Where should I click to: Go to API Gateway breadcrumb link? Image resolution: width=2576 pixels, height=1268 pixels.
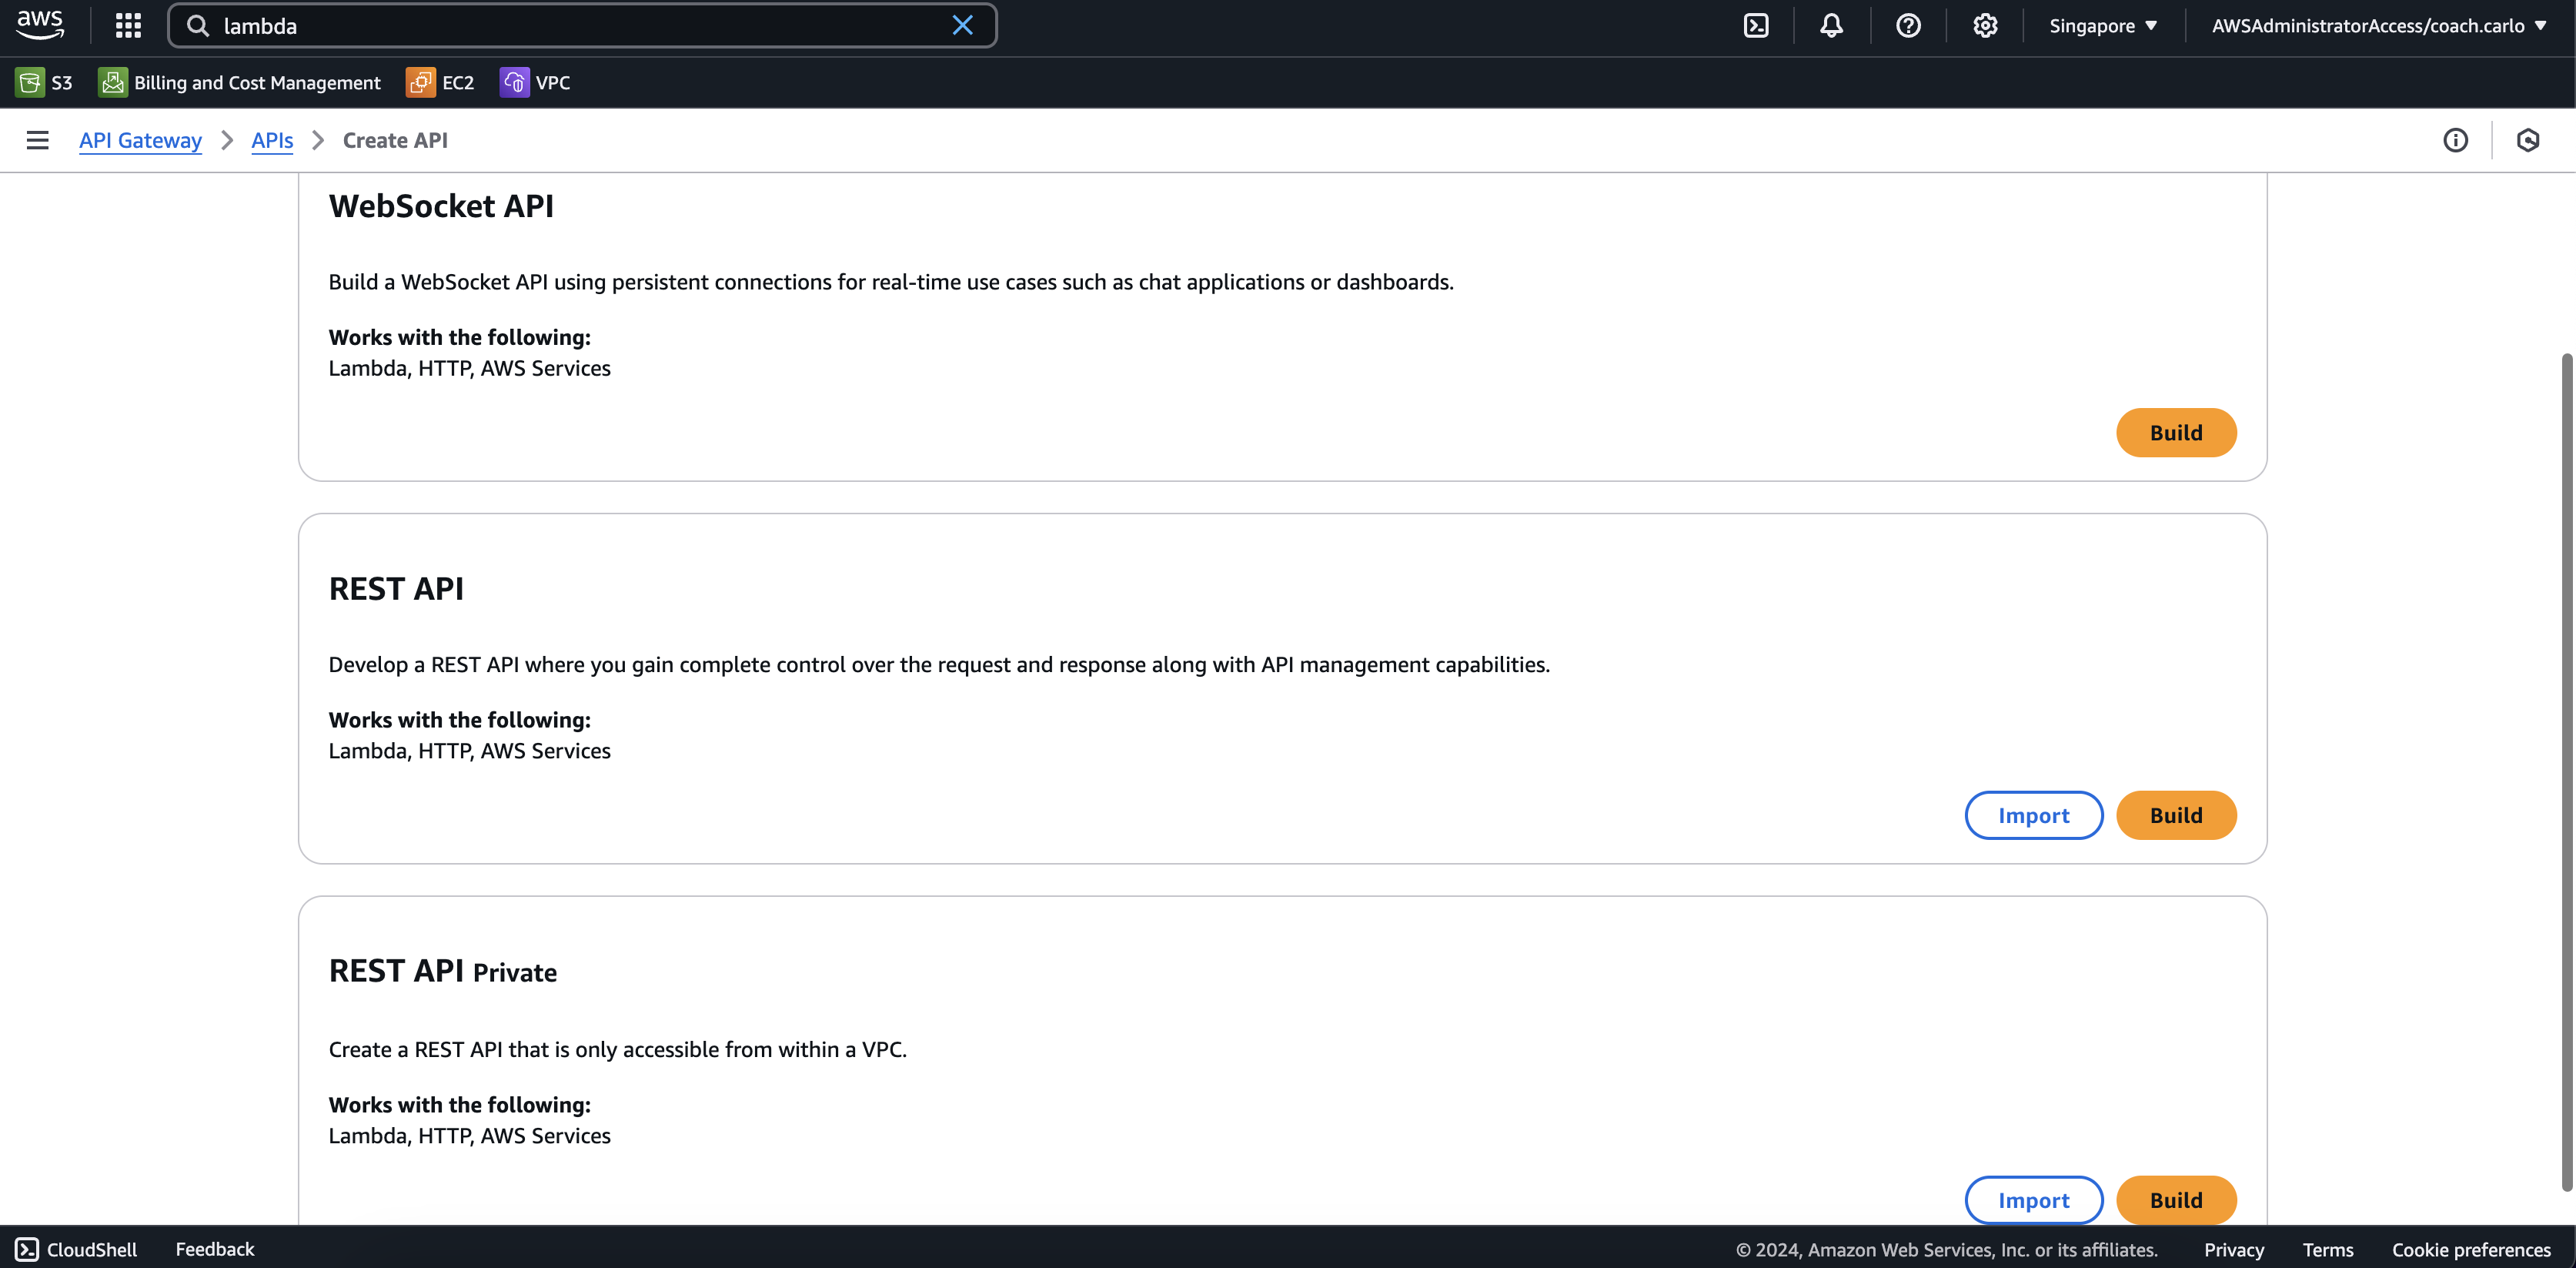140,140
